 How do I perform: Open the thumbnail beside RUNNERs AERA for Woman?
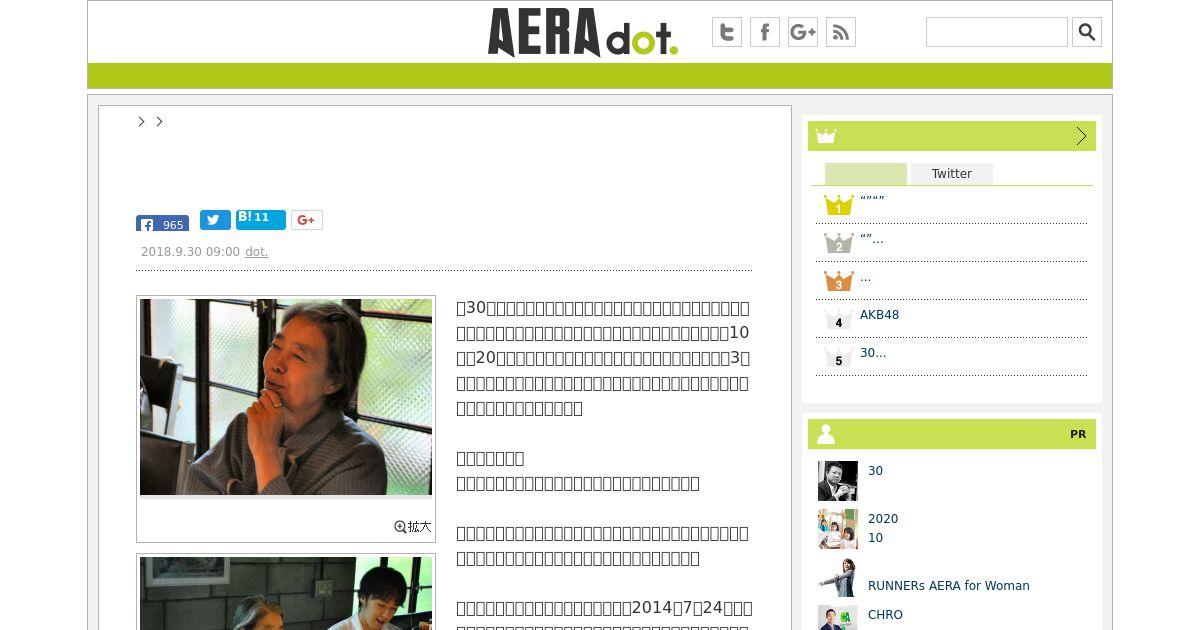tap(838, 577)
